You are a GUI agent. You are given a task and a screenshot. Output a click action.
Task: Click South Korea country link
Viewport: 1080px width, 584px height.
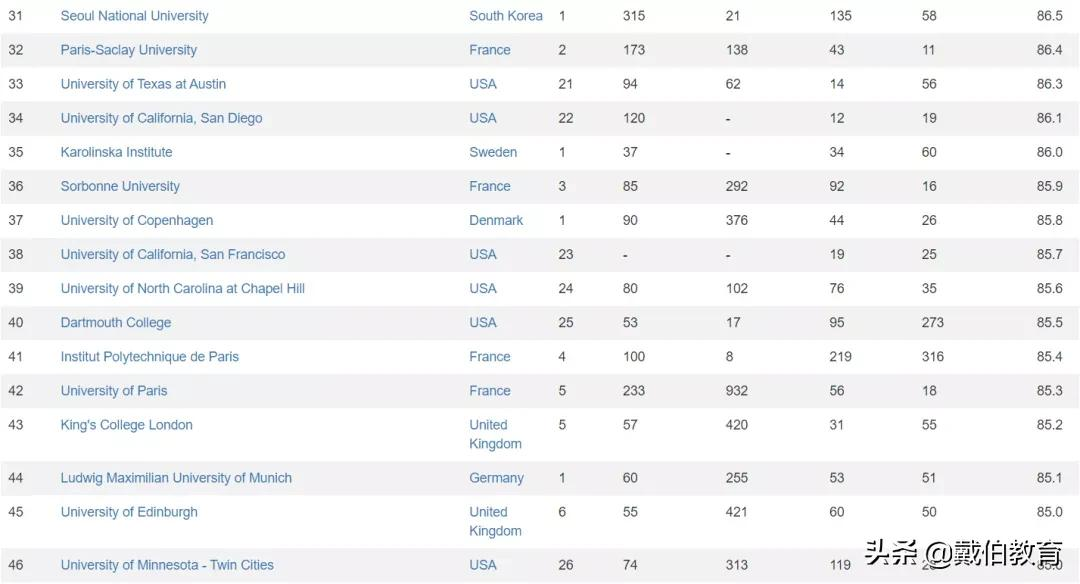[506, 16]
